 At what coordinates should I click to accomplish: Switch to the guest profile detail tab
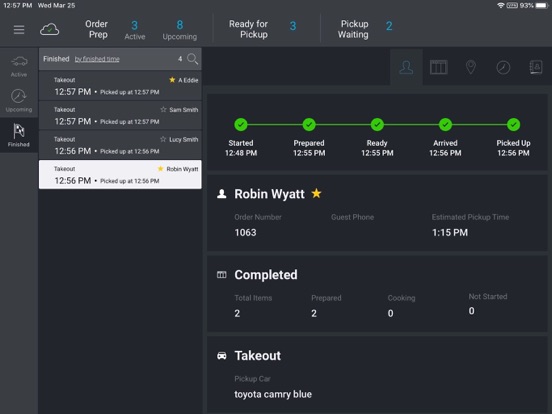406,67
